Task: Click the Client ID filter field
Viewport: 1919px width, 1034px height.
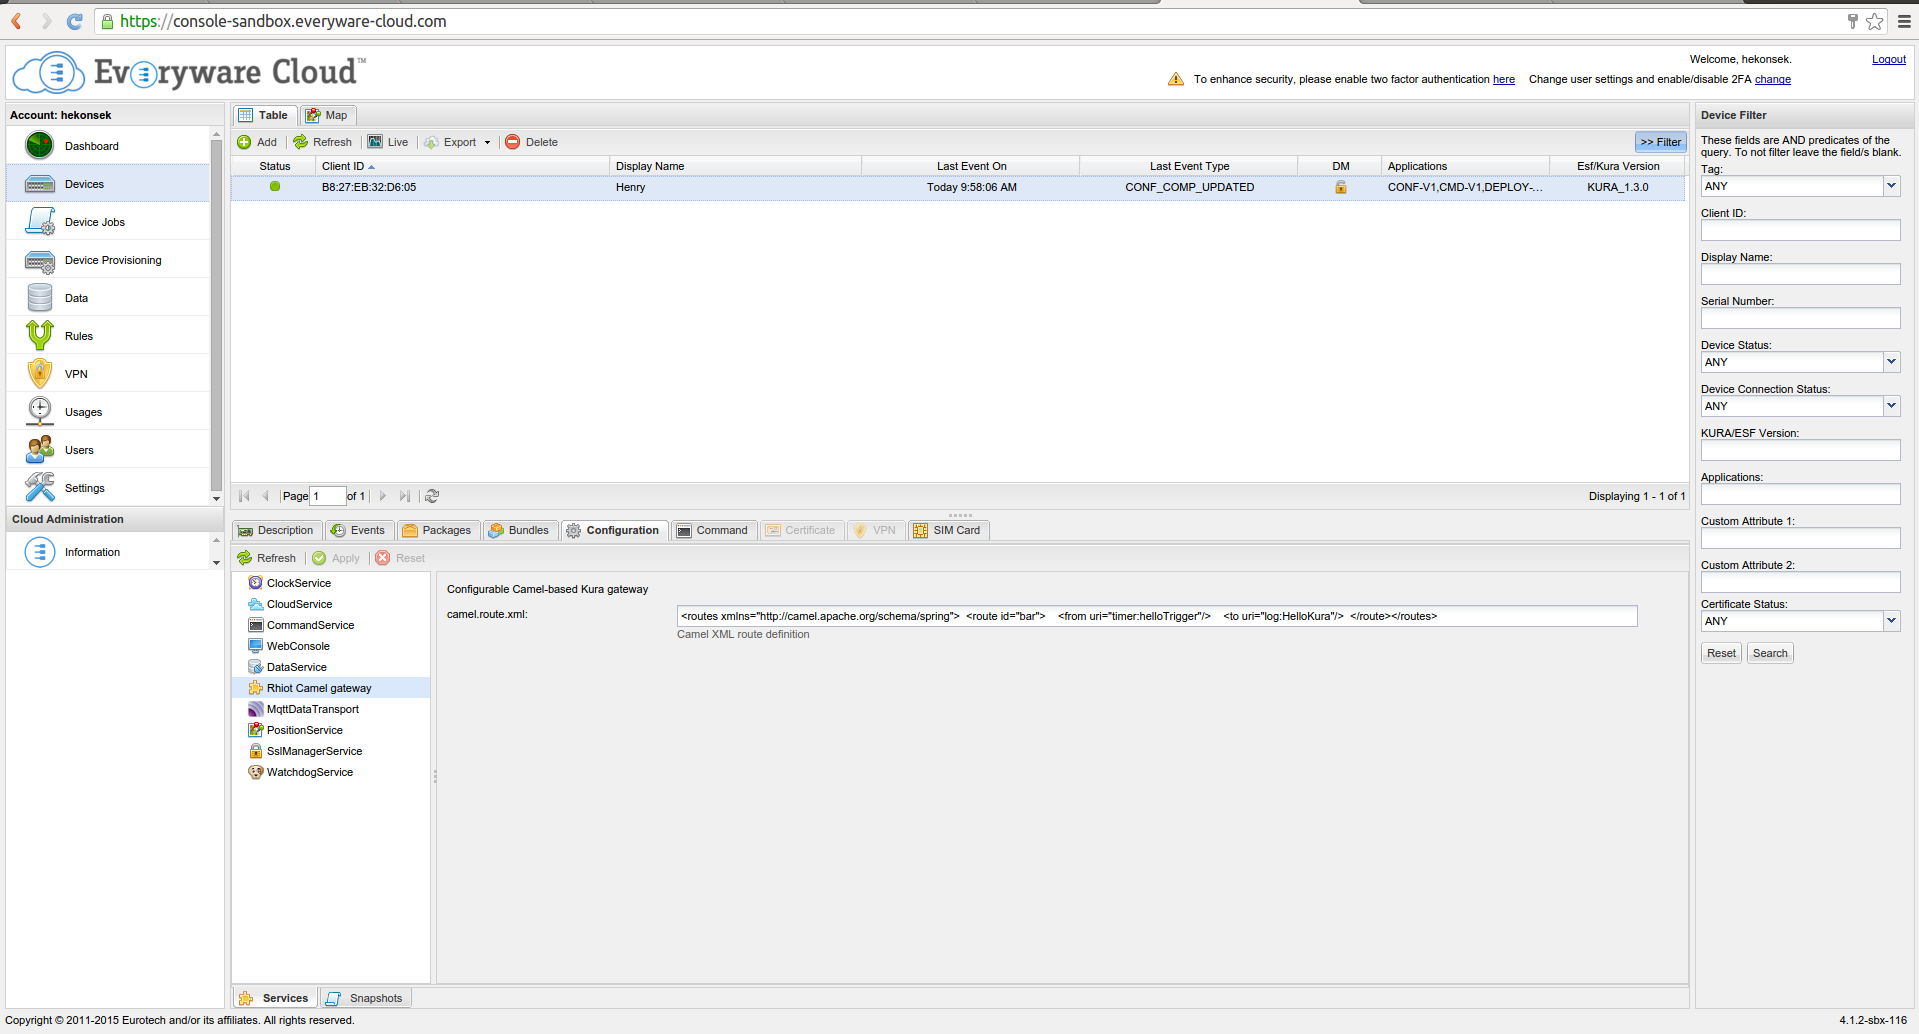Action: point(1800,230)
